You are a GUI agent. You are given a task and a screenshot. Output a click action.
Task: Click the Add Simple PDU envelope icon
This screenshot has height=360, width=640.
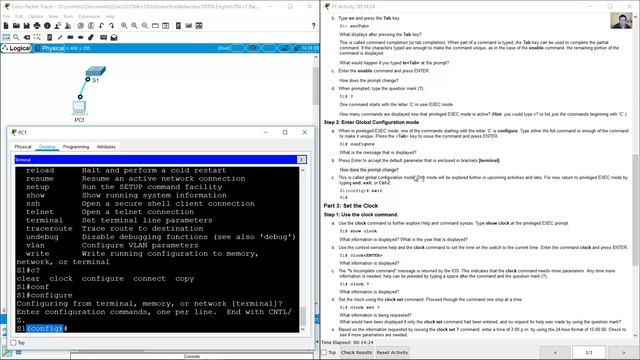click(104, 37)
